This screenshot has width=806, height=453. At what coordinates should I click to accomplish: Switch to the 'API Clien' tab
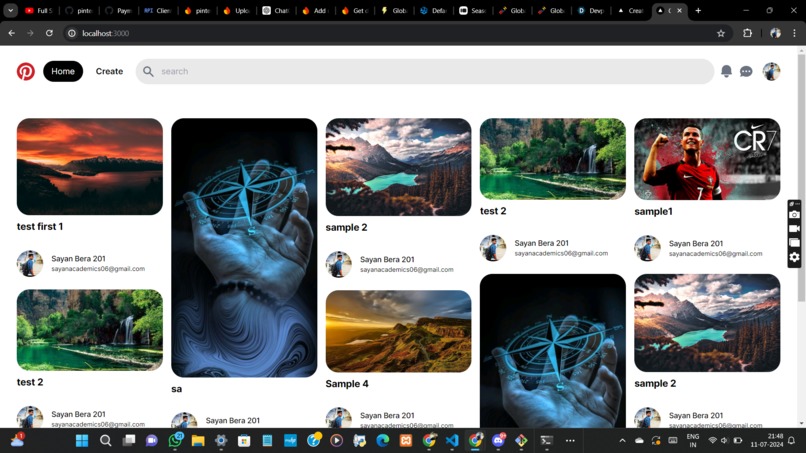pyautogui.click(x=157, y=10)
